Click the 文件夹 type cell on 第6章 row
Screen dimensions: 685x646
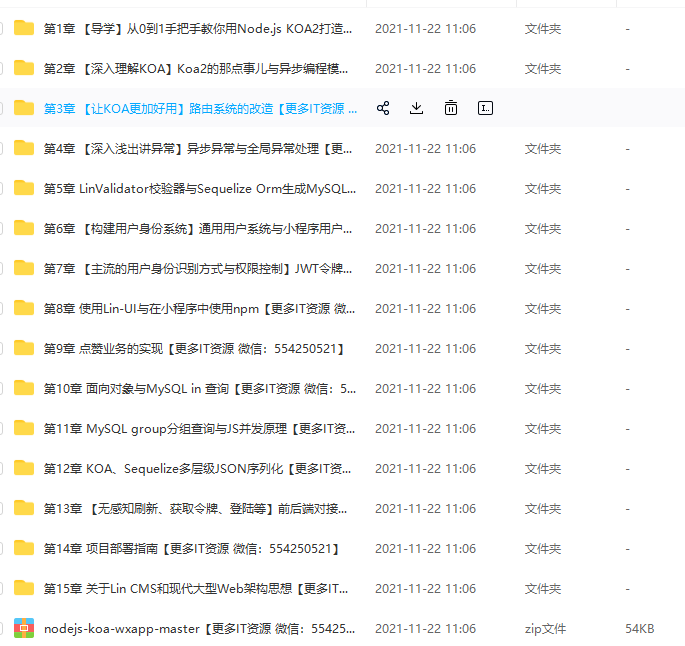(543, 228)
